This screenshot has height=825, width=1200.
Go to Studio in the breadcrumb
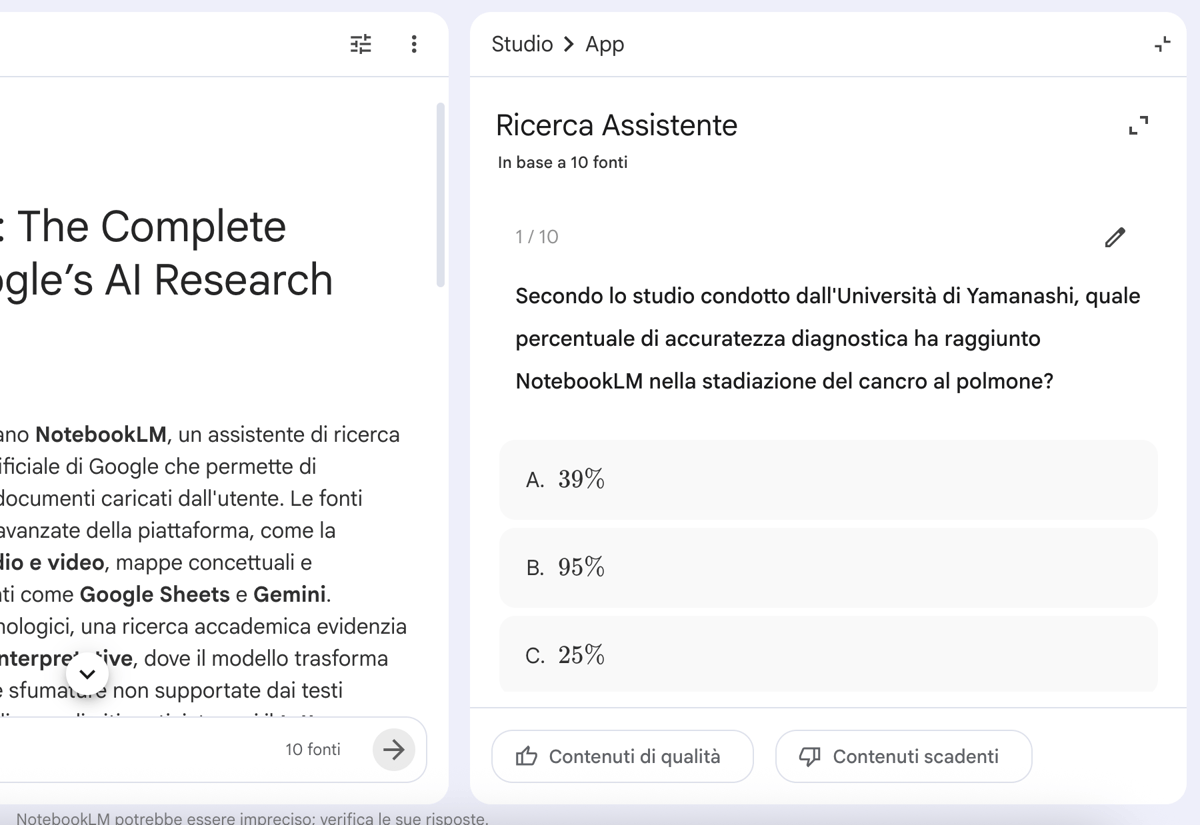pyautogui.click(x=522, y=44)
